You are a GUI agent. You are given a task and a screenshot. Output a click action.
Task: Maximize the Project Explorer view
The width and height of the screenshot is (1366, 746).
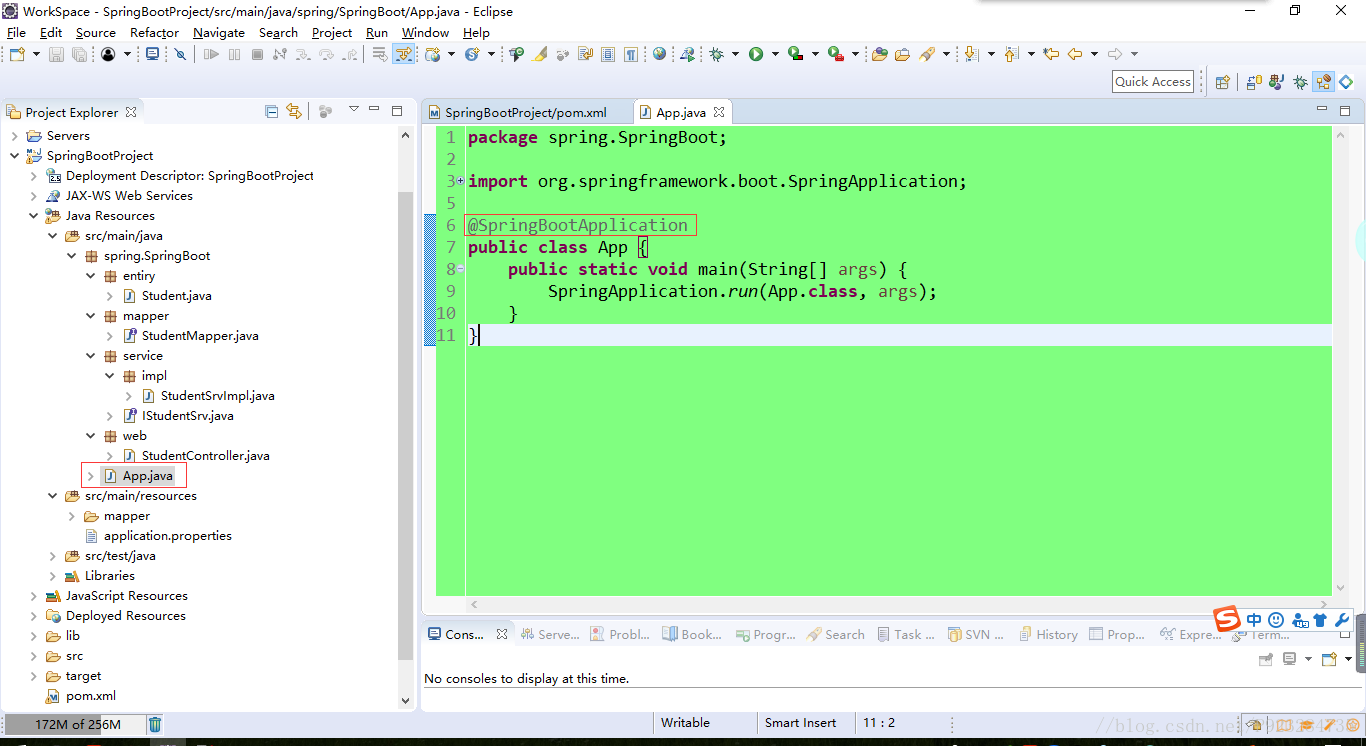click(397, 110)
